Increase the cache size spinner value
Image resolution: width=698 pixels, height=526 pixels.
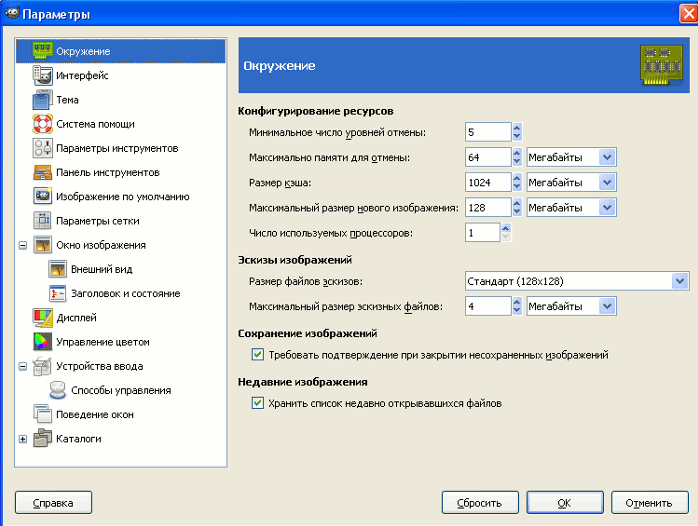point(517,178)
